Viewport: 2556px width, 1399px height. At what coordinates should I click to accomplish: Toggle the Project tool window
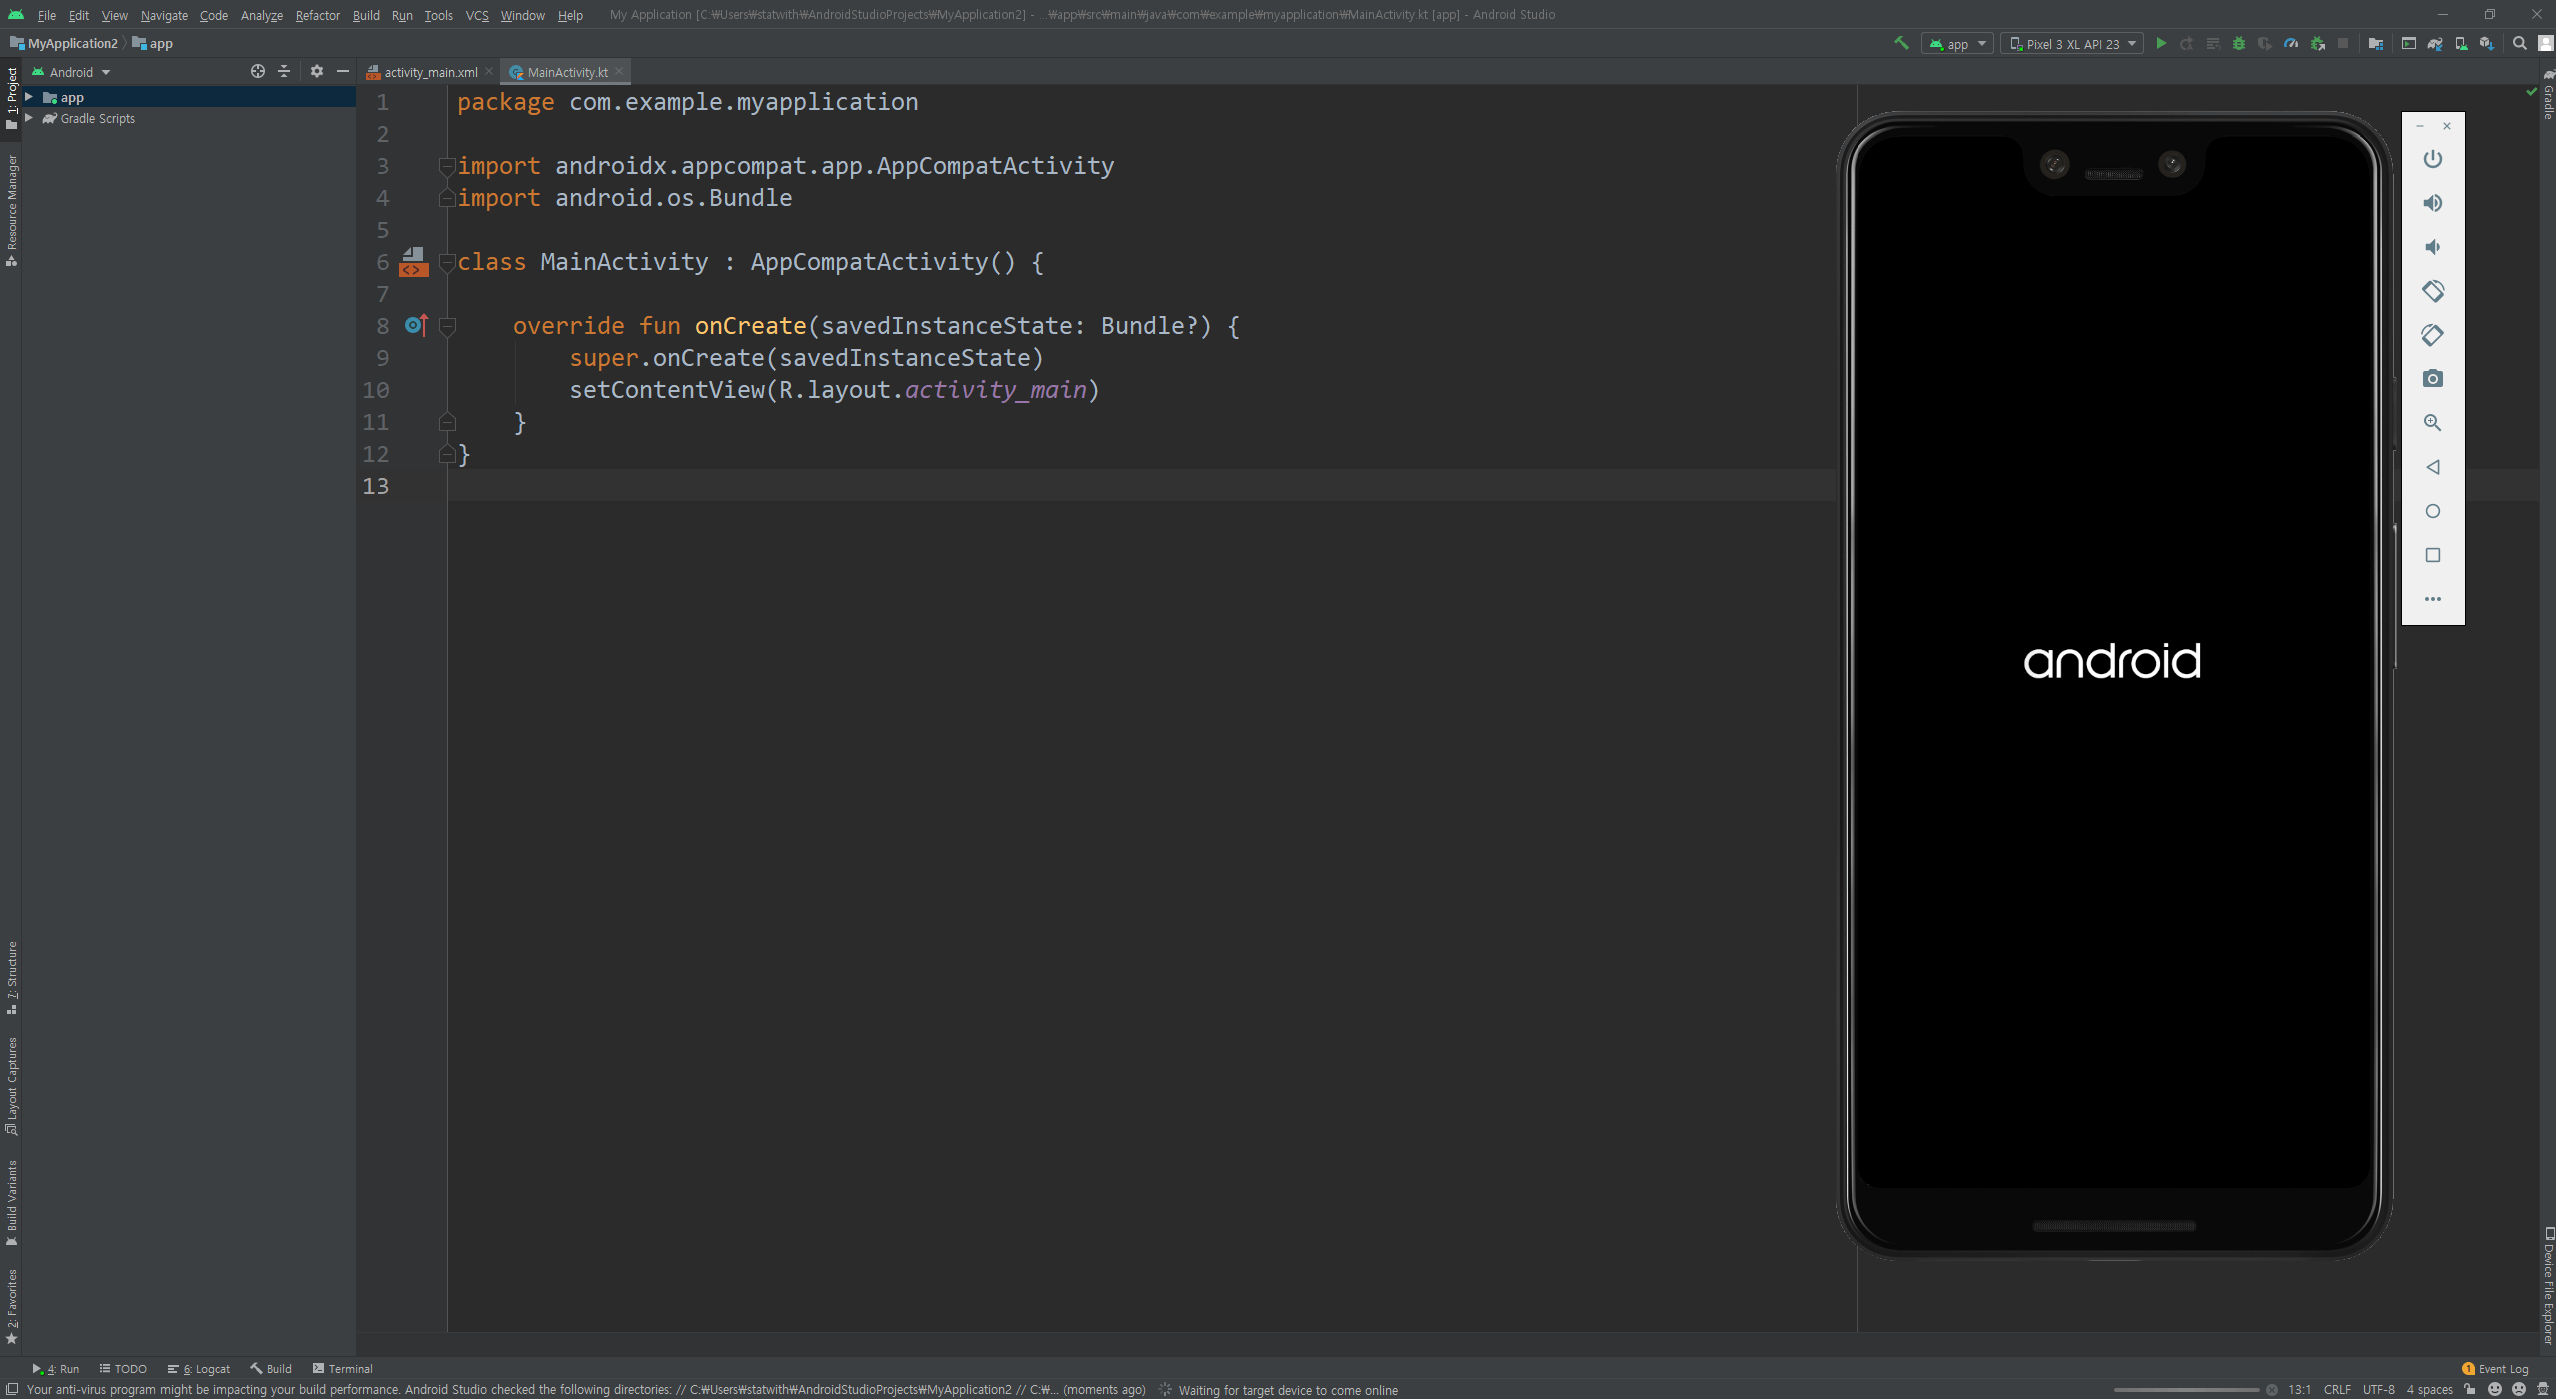tap(12, 97)
